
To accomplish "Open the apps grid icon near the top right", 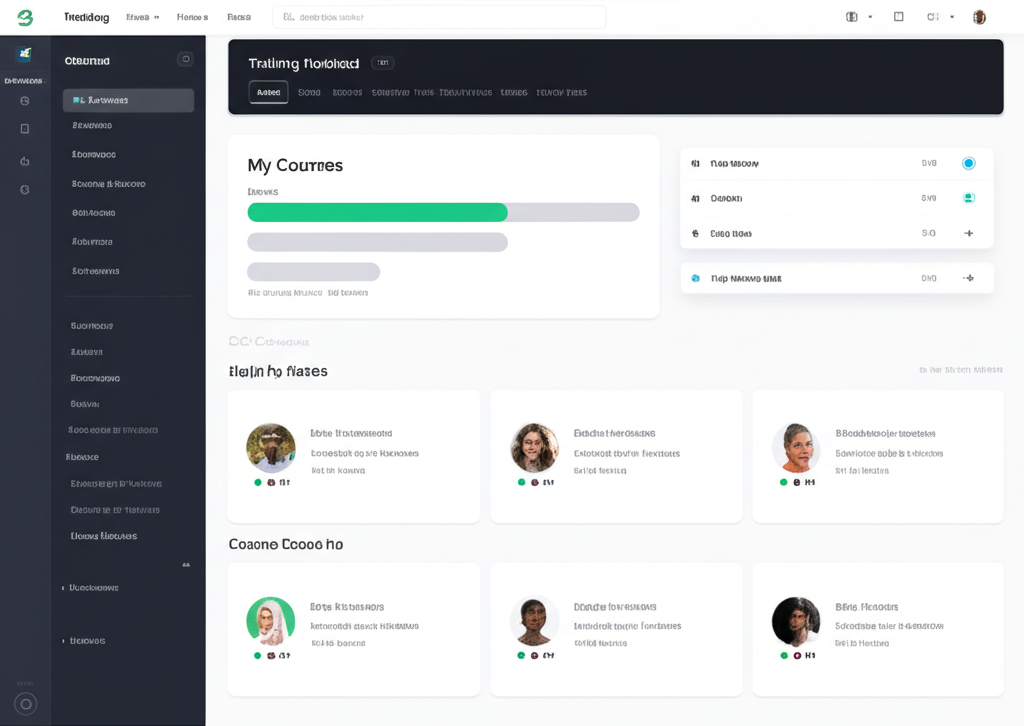I will click(x=898, y=17).
